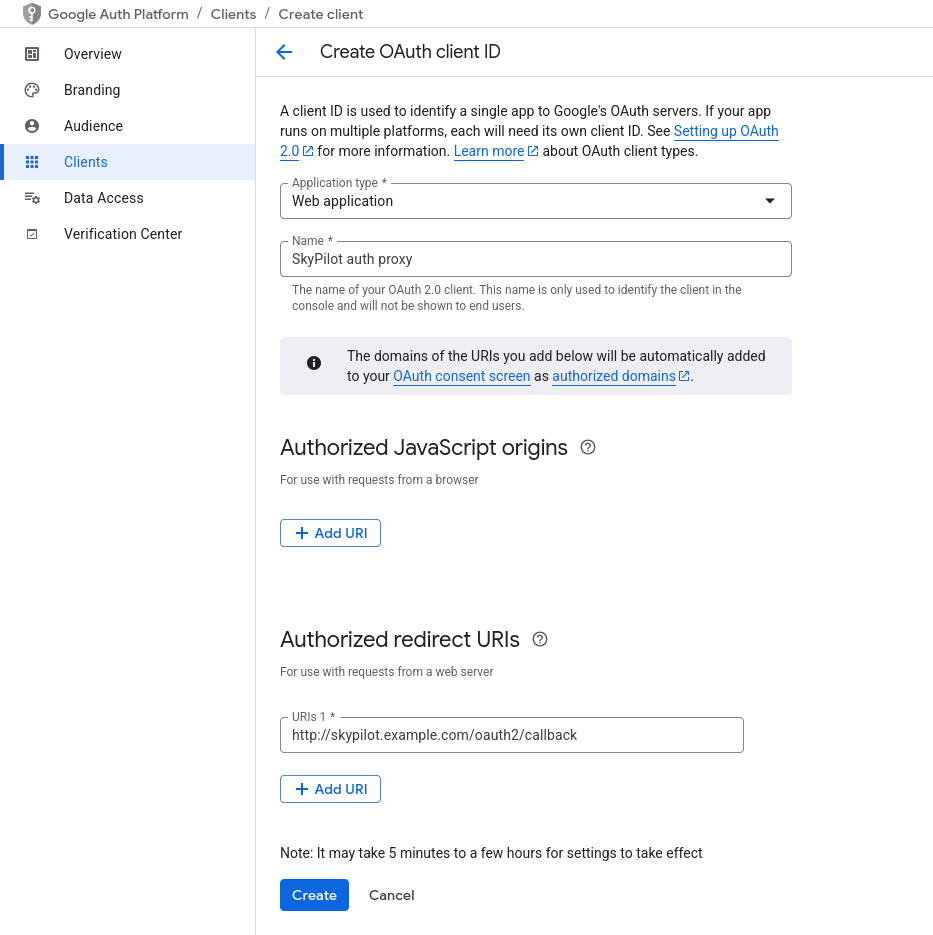Click the "Create OAuth client ID" heading
The width and height of the screenshot is (933, 935).
click(x=410, y=52)
